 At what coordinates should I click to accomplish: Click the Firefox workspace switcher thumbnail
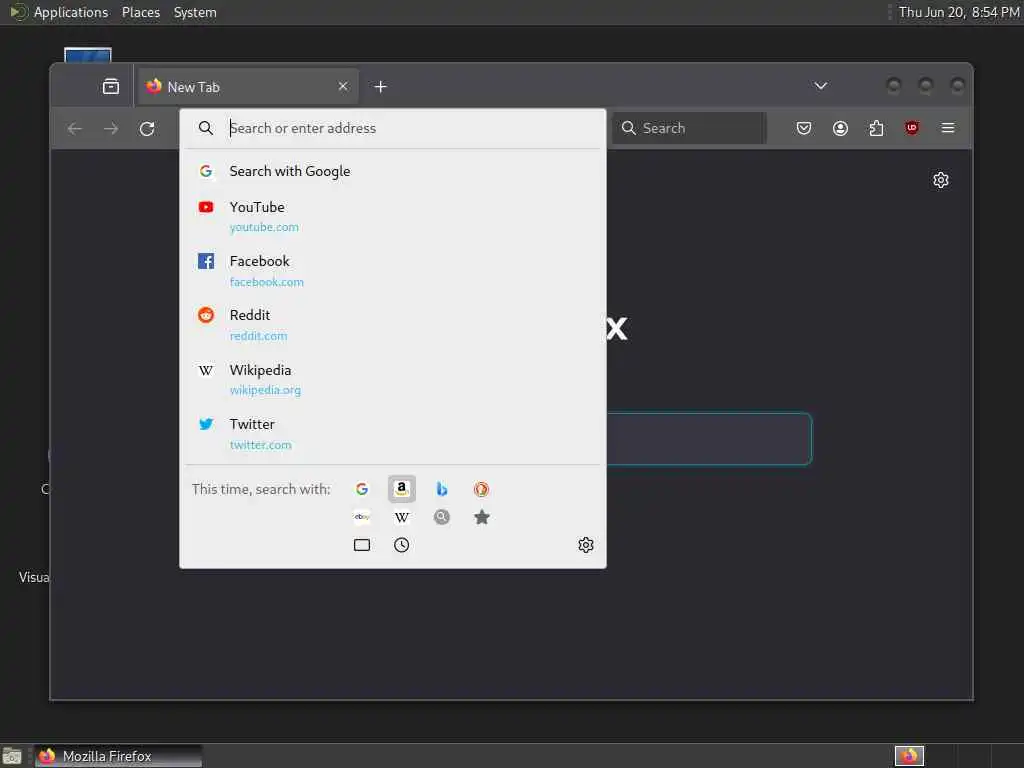[909, 756]
